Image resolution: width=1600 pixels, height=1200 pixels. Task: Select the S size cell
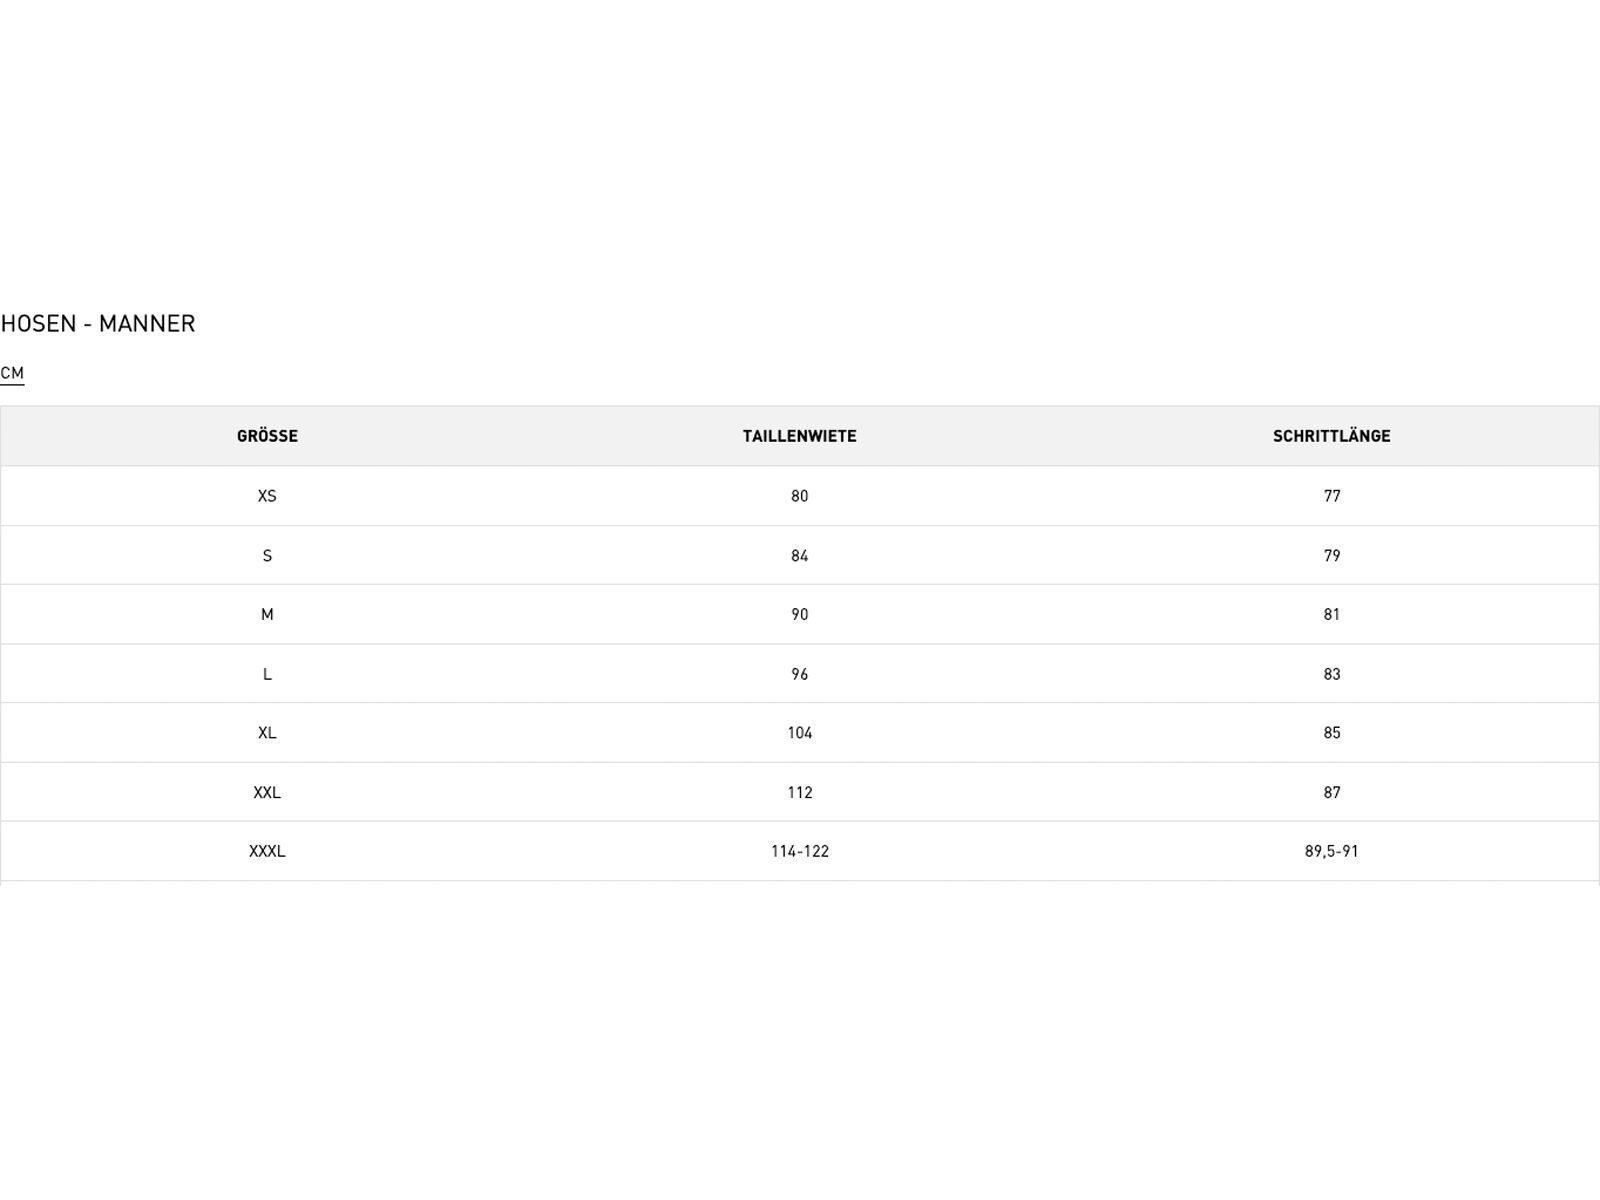click(267, 556)
